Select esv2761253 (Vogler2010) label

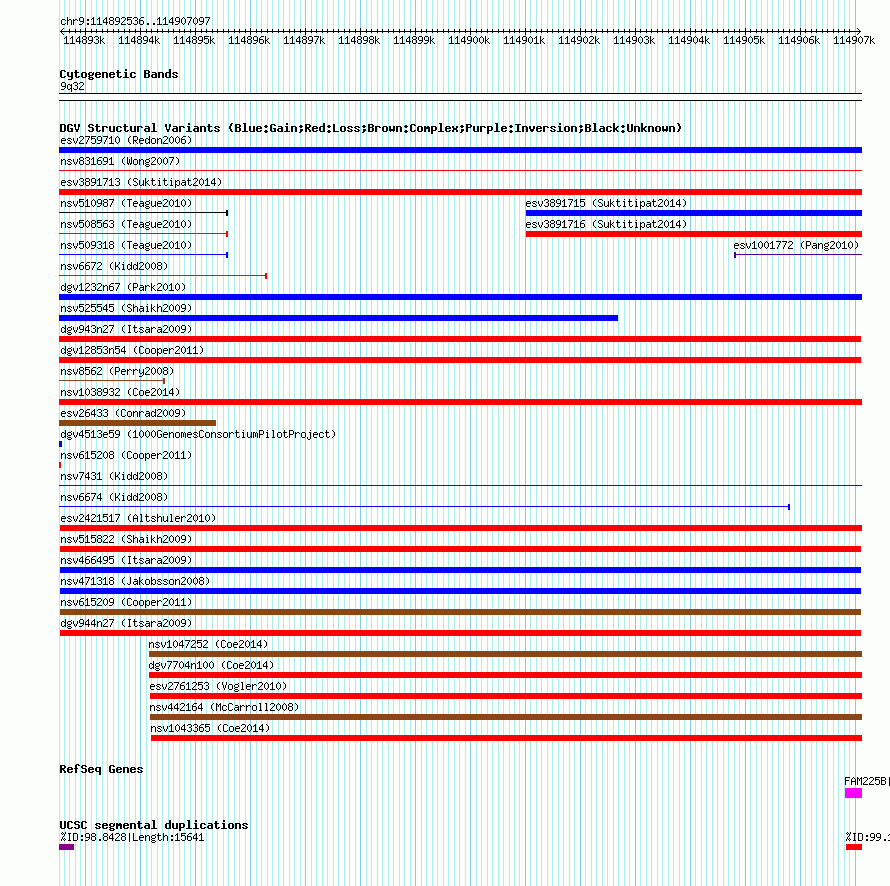pyautogui.click(x=219, y=686)
